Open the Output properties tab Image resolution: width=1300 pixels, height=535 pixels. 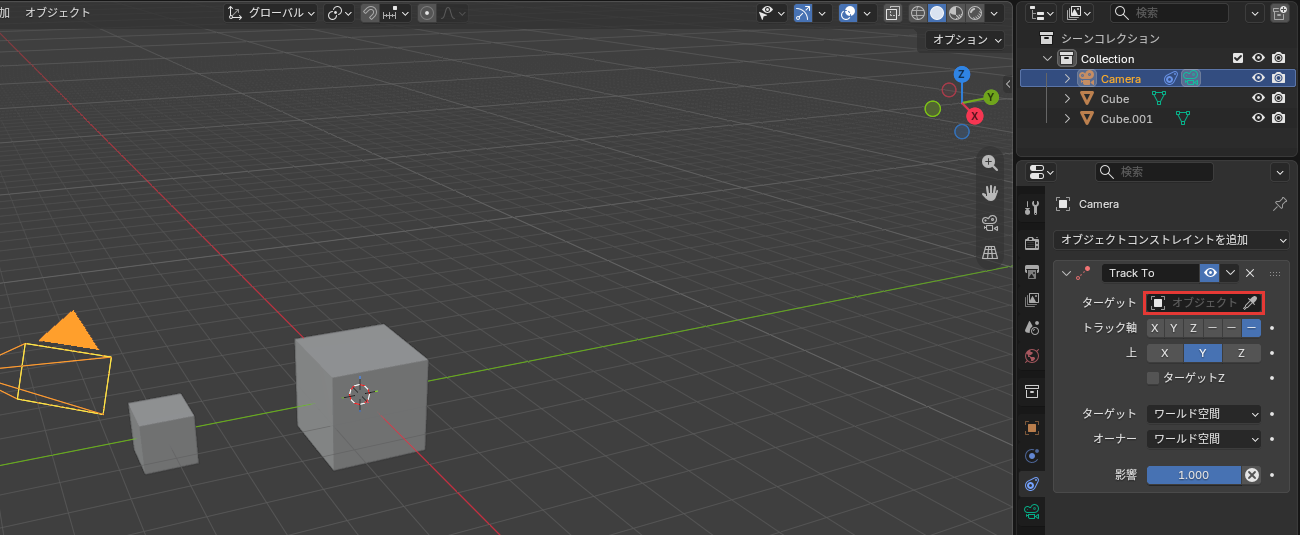[1032, 271]
